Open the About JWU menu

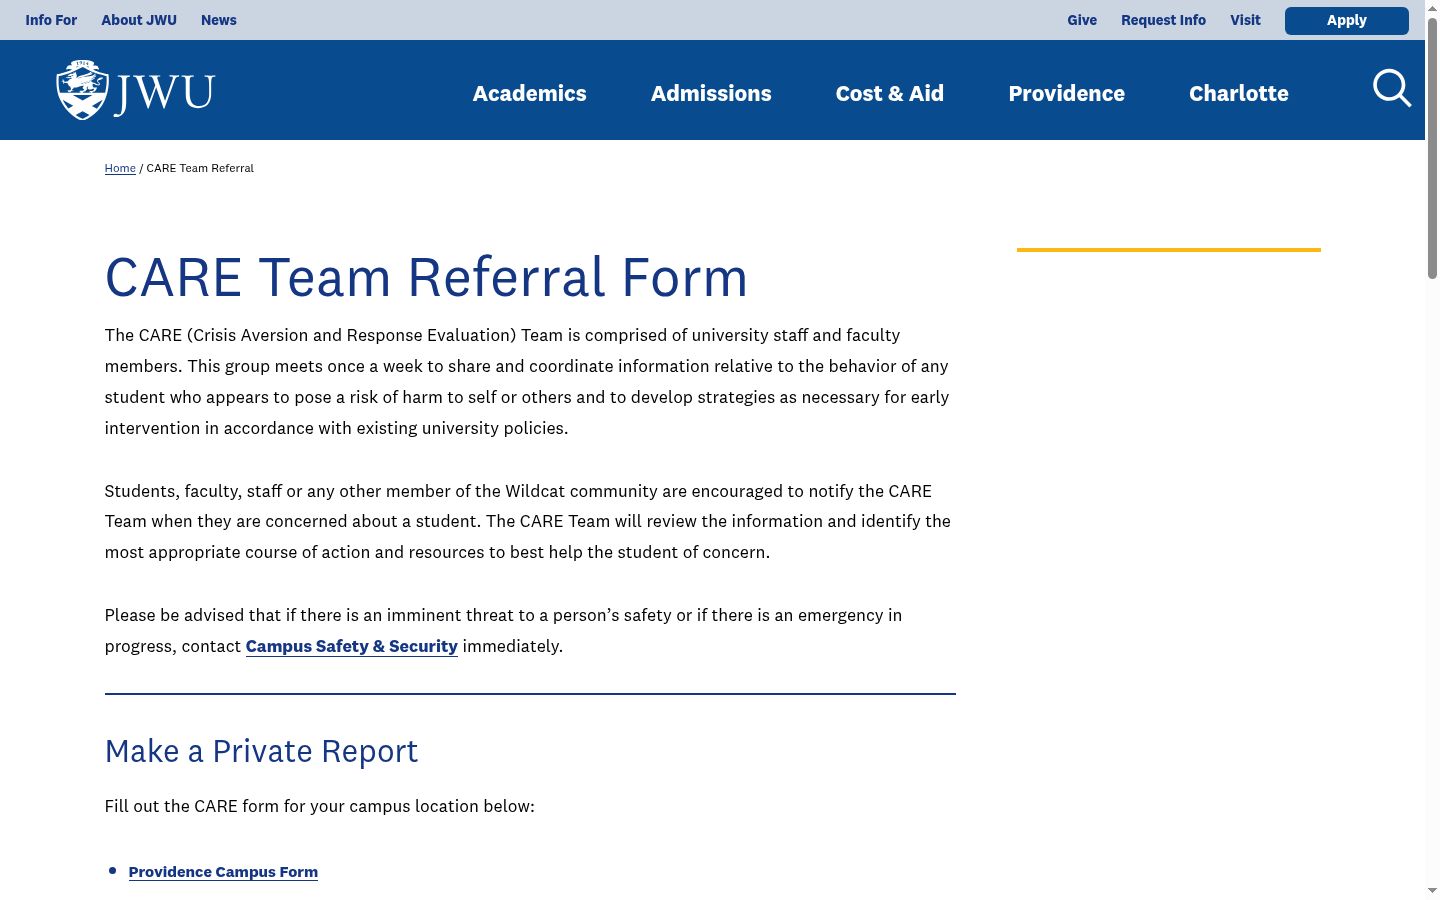coord(139,20)
